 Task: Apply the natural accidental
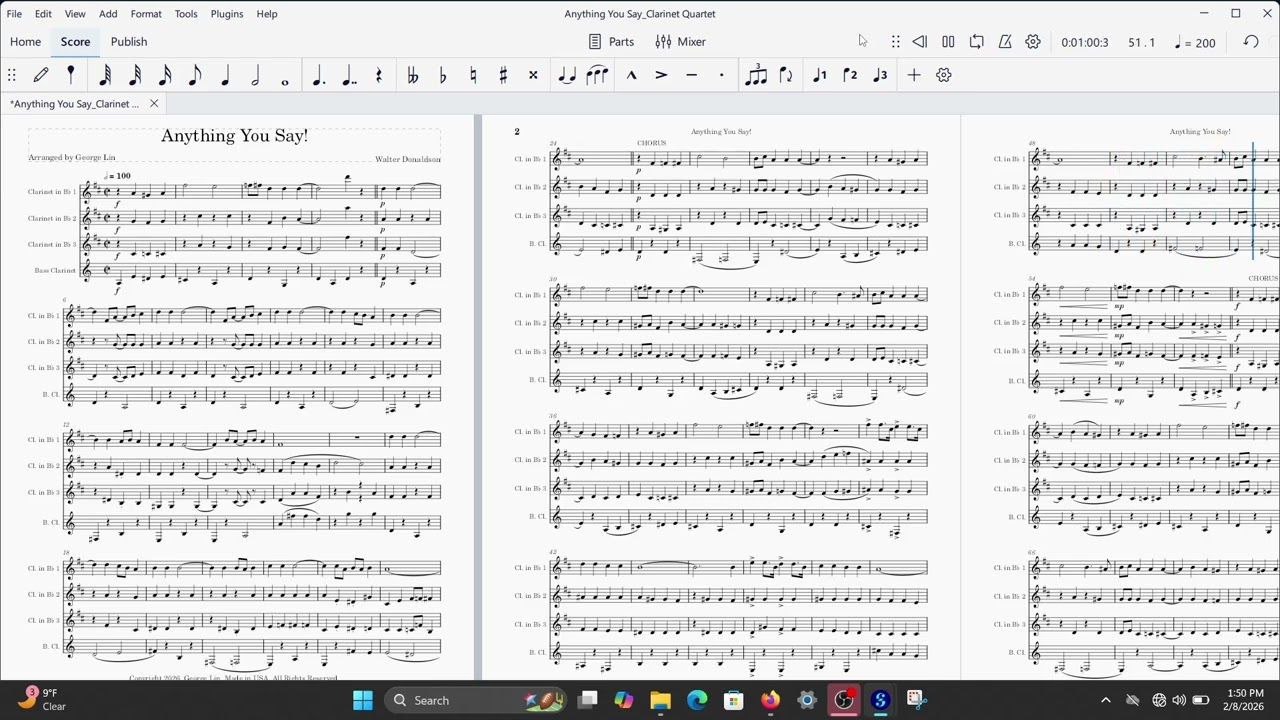[472, 75]
